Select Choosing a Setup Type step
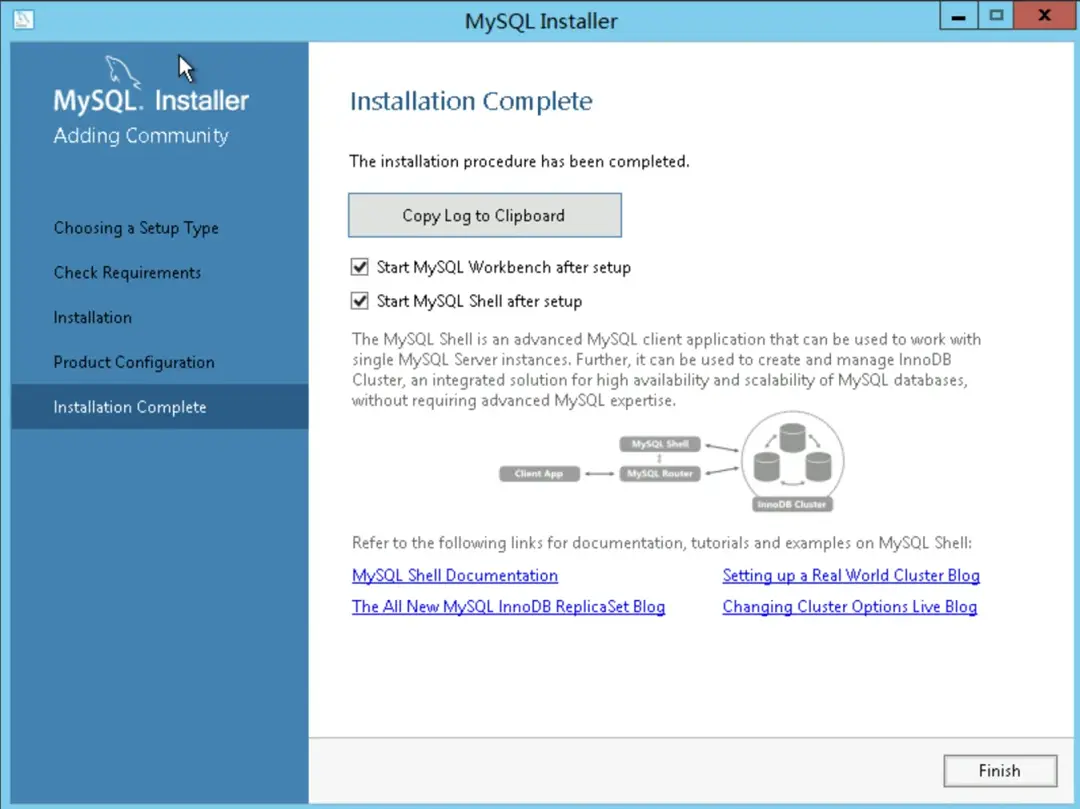1080x809 pixels. (x=136, y=228)
